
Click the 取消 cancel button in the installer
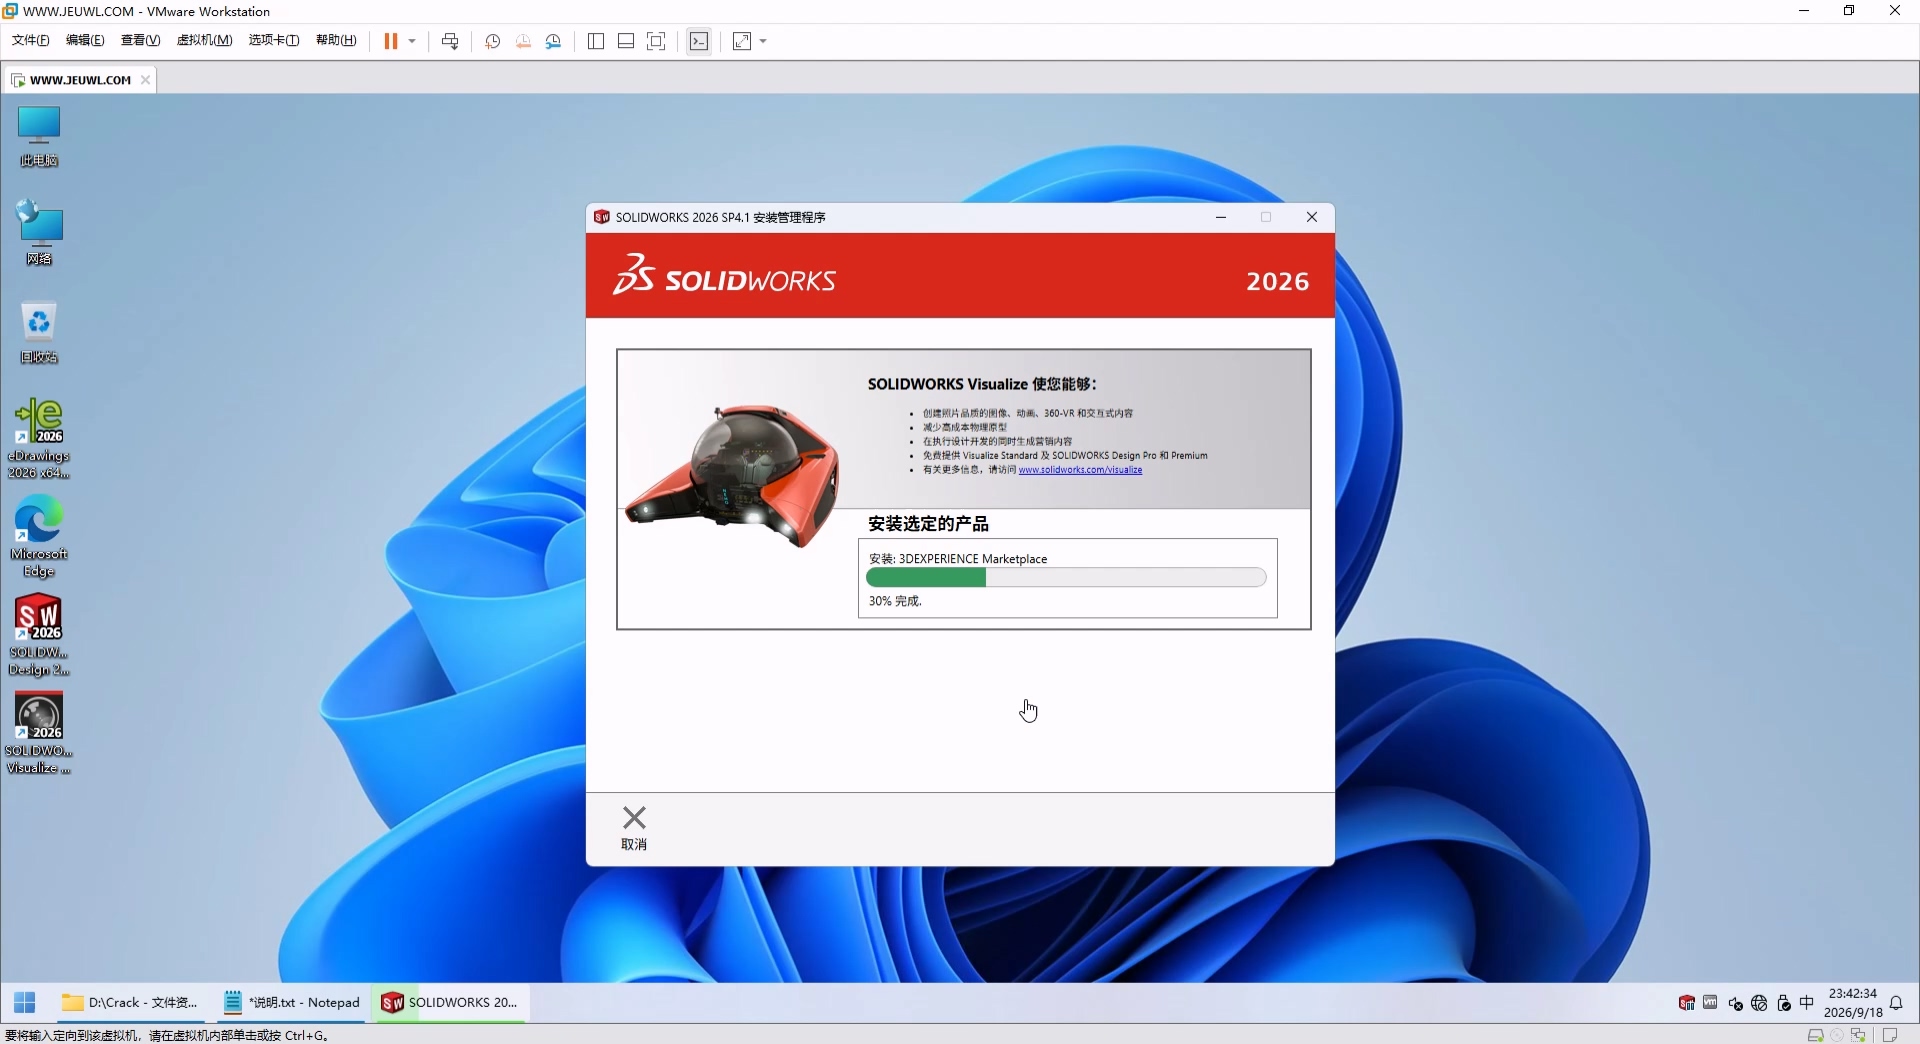pyautogui.click(x=634, y=828)
